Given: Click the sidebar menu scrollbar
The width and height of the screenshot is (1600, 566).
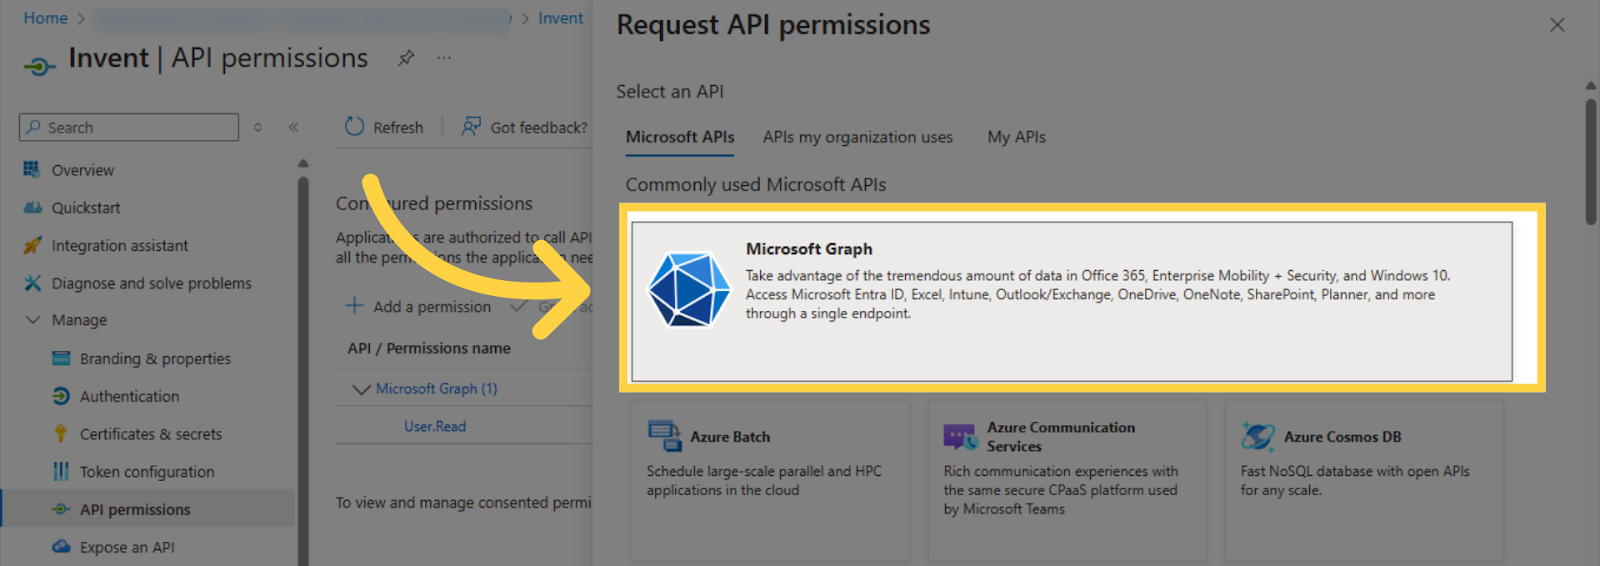Looking at the screenshot, I should (303, 370).
